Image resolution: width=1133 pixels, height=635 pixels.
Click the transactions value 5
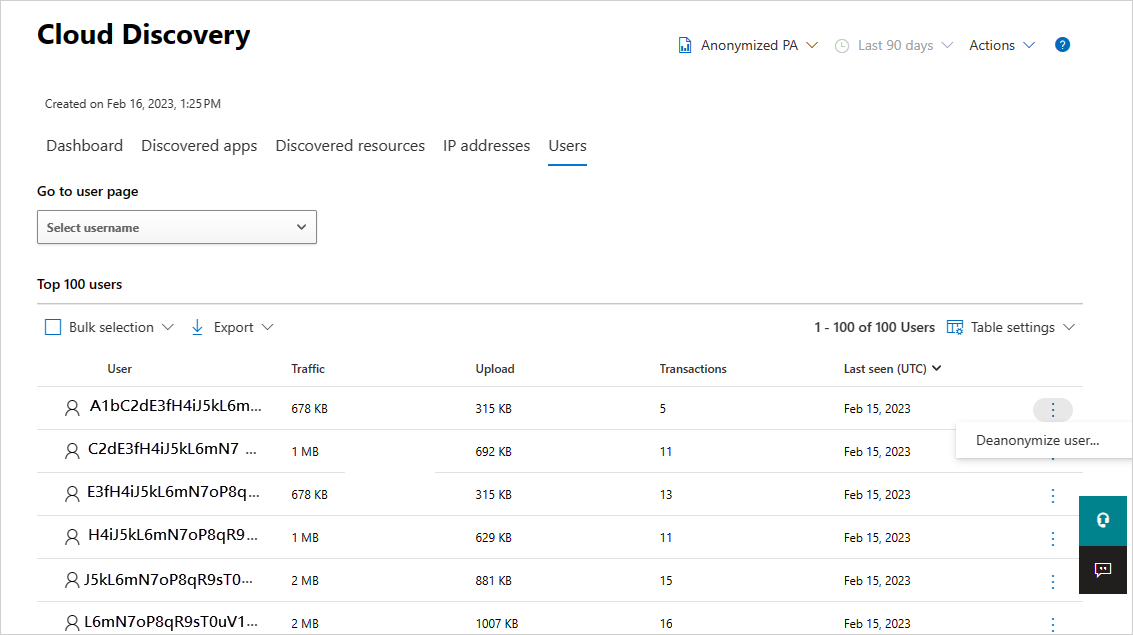pos(663,409)
